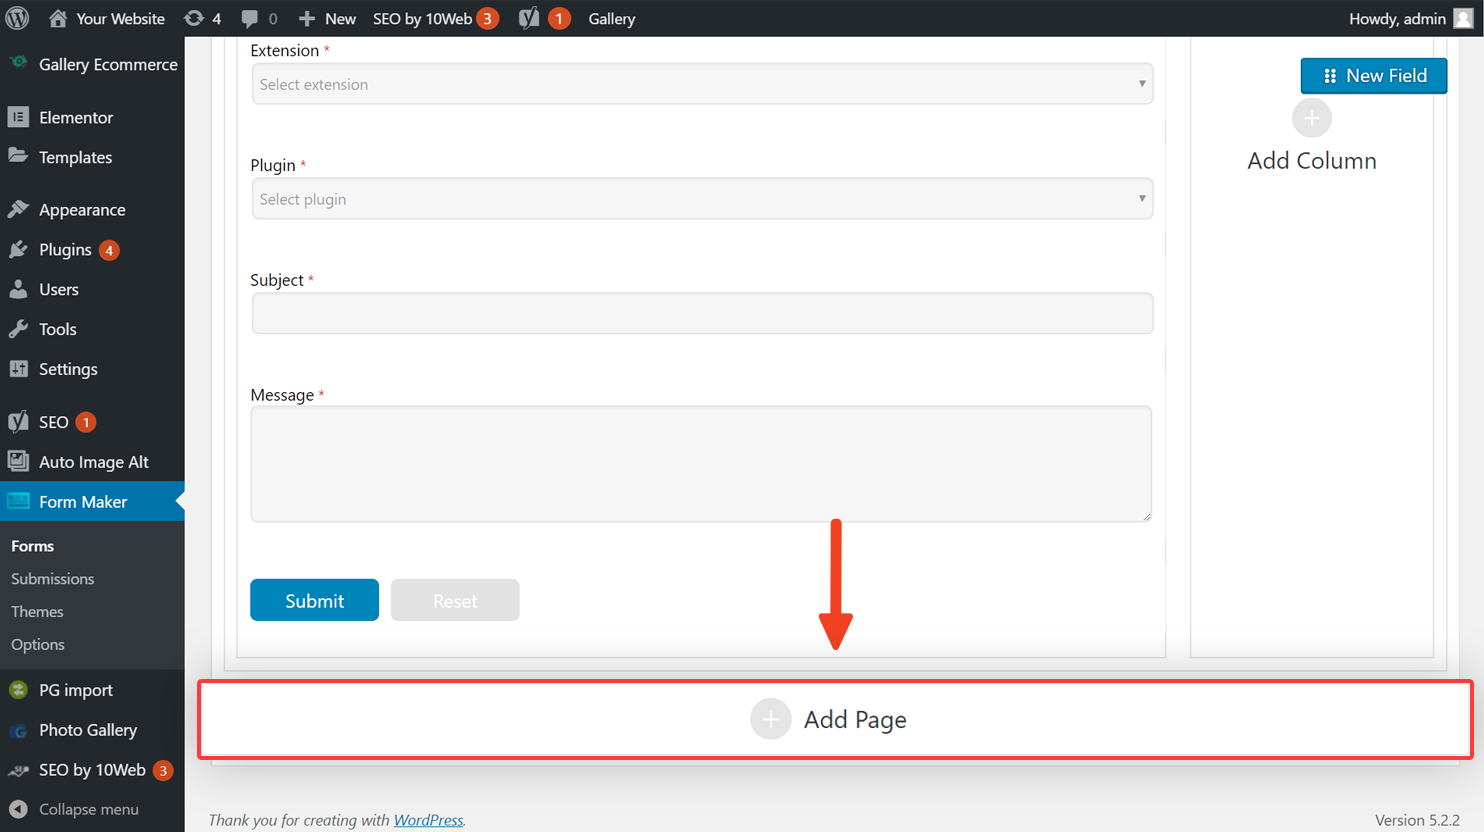This screenshot has height=832, width=1484.
Task: Click the Add Column plus icon
Action: pos(1311,117)
